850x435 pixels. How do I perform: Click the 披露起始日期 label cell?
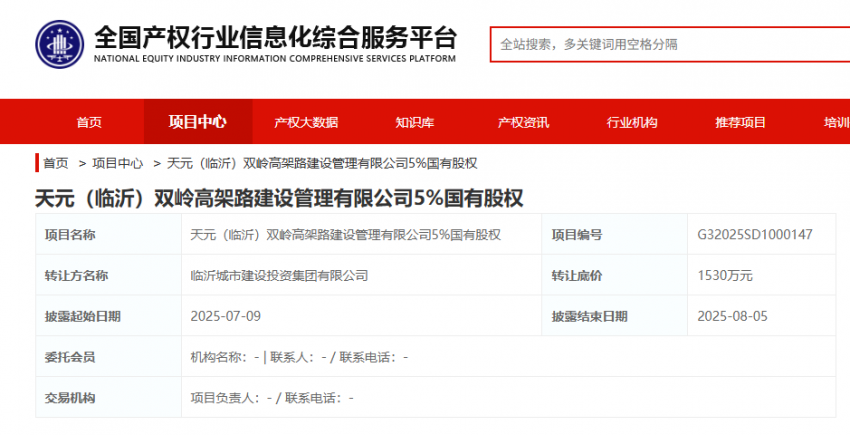[x=108, y=316]
